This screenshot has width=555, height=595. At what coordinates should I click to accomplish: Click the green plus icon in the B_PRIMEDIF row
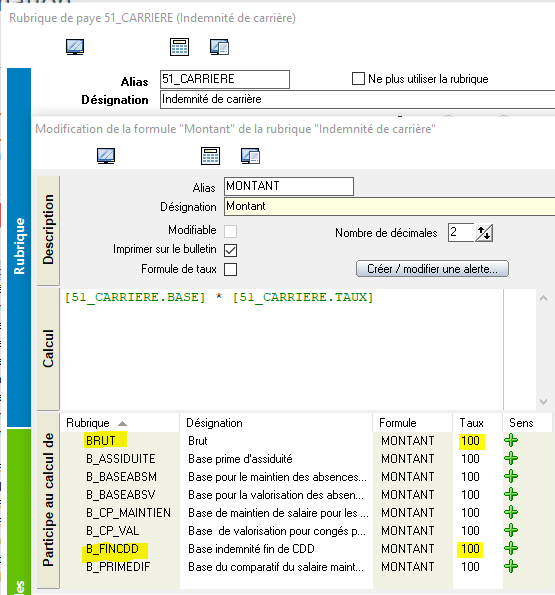click(x=511, y=567)
